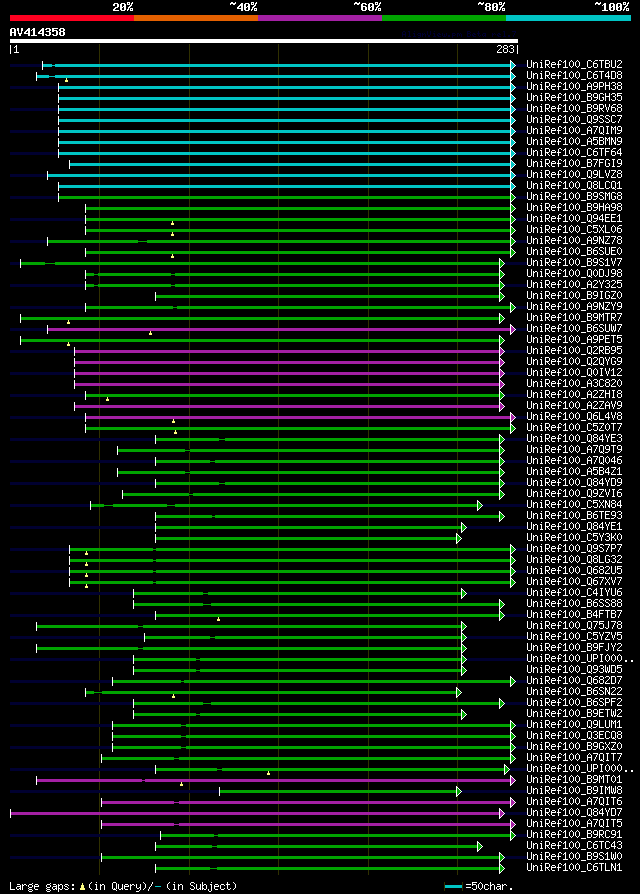
Task: Open hit UniRef100_C6TBU2
Action: pyautogui.click(x=574, y=64)
